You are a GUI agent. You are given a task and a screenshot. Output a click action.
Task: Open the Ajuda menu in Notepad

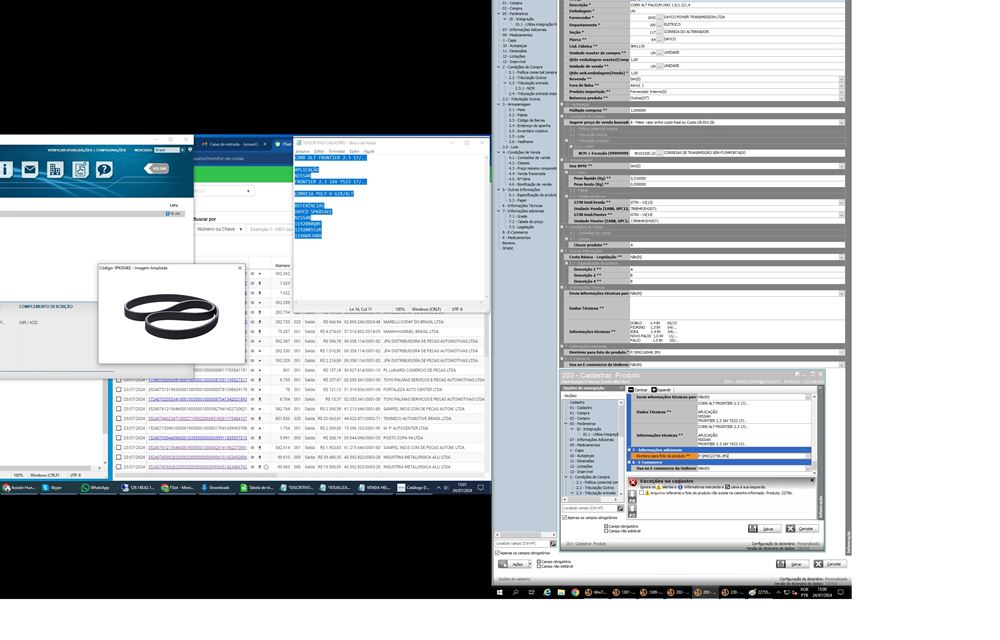pyautogui.click(x=369, y=151)
